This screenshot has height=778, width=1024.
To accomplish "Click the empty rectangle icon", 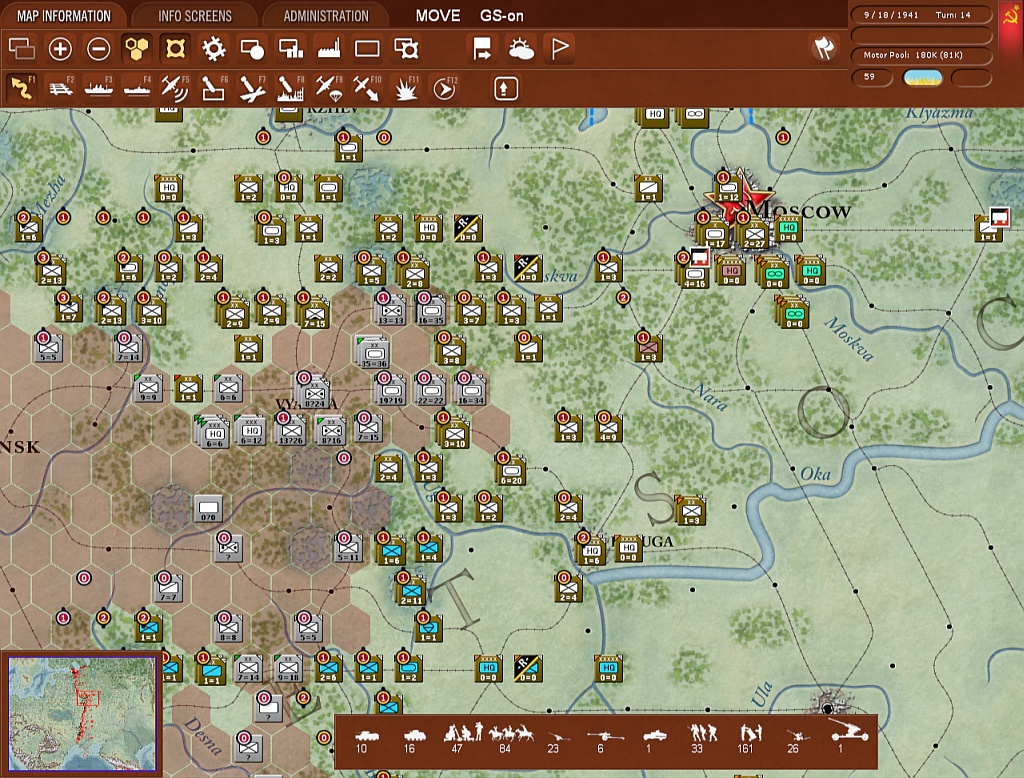I will click(x=367, y=49).
